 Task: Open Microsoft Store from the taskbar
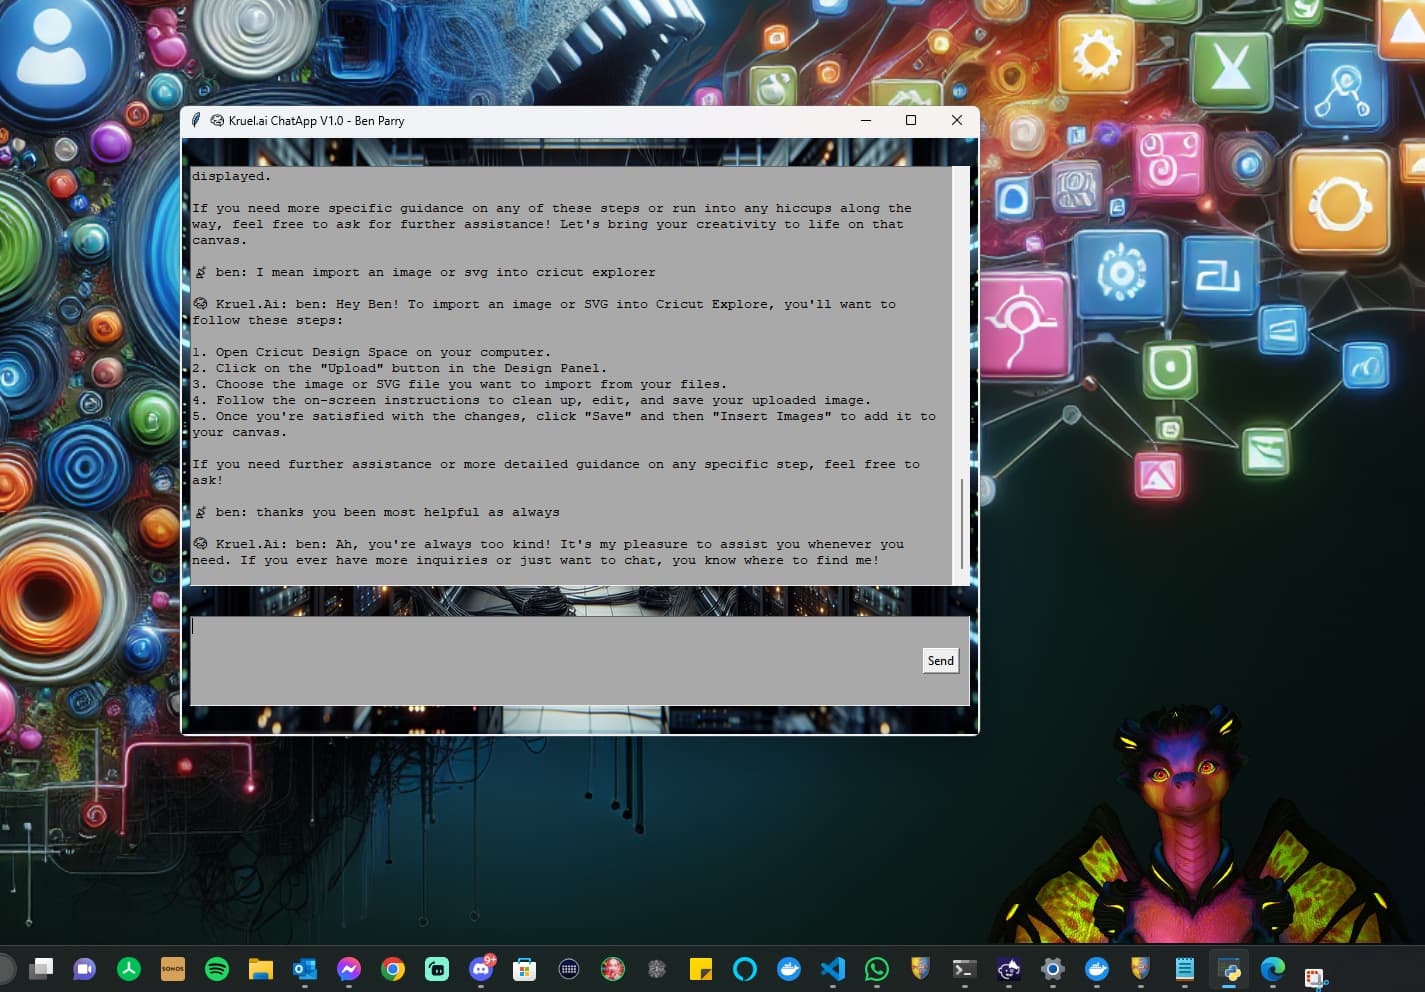tap(525, 968)
